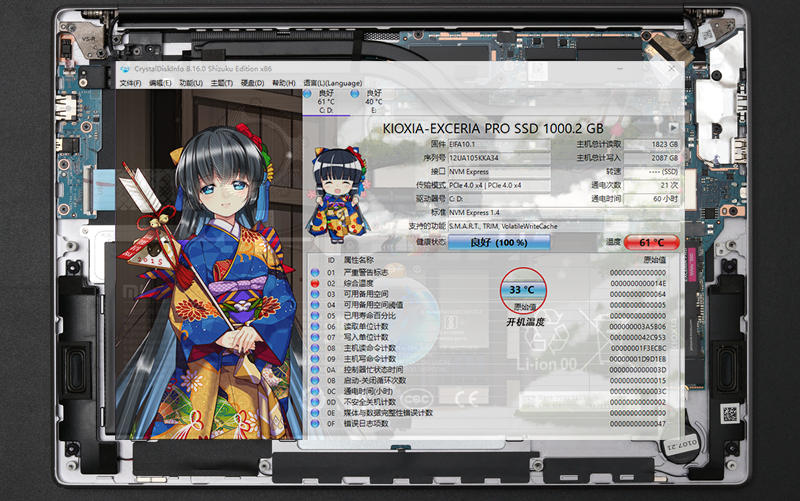Select raw value of row 0E 媒体与数据完整性错误计数
The image size is (800, 501).
pos(638,413)
